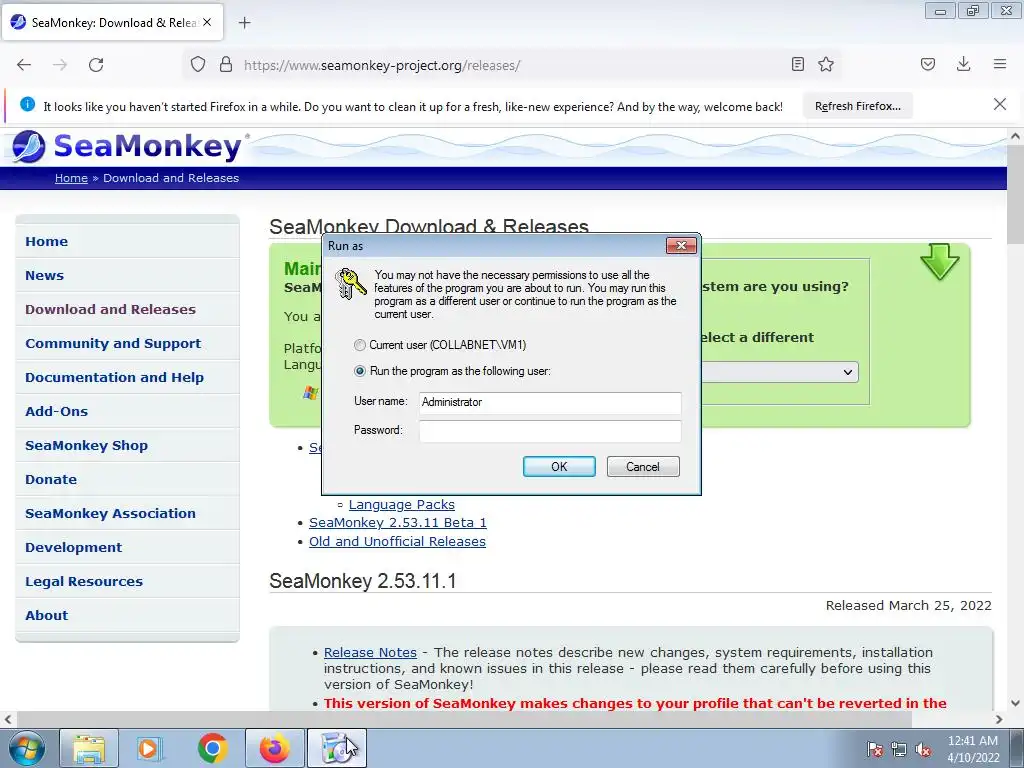Click the User name field with Administrator
1024x768 pixels.
coord(550,402)
